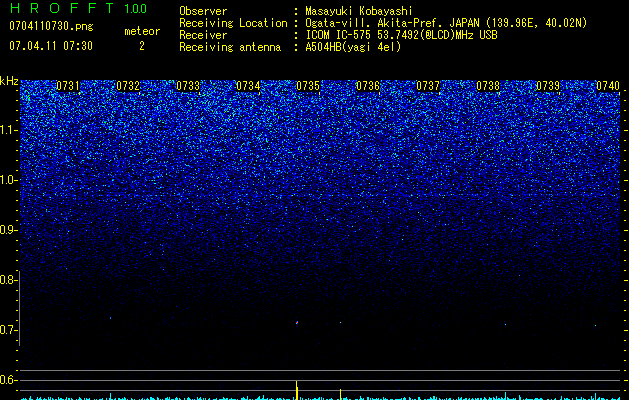The height and width of the screenshot is (400, 629).
Task: Click the A504HB(yagi 4el) antenna text
Action: coord(353,47)
